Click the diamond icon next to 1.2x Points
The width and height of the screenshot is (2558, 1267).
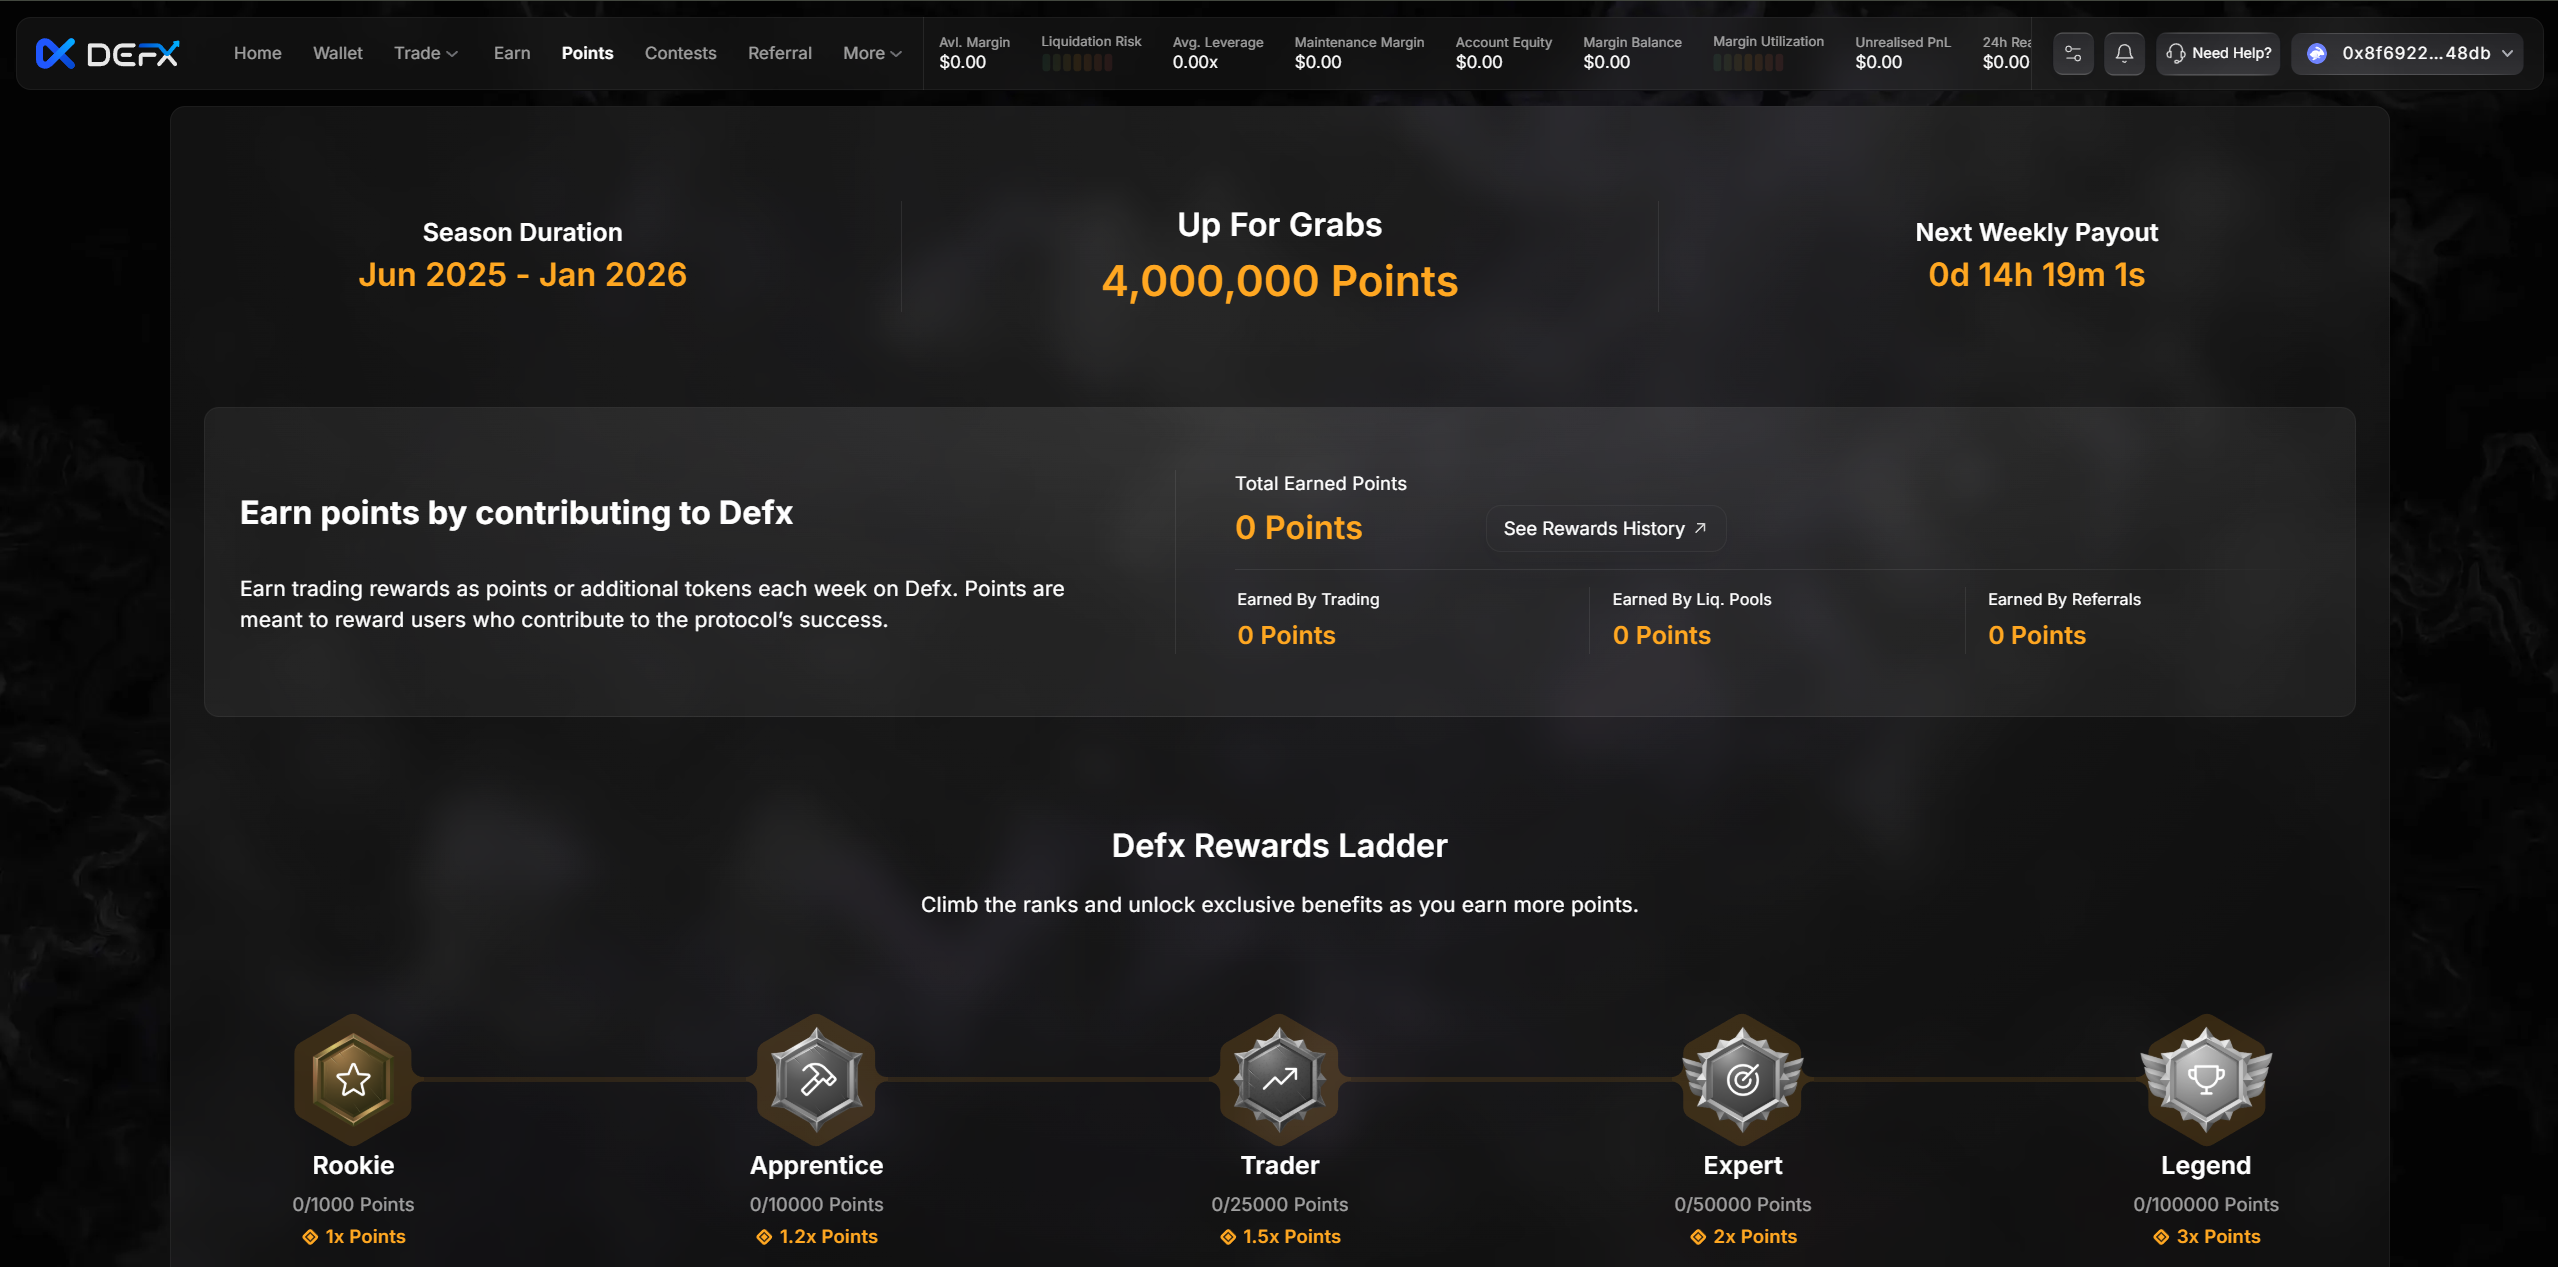coord(764,1237)
